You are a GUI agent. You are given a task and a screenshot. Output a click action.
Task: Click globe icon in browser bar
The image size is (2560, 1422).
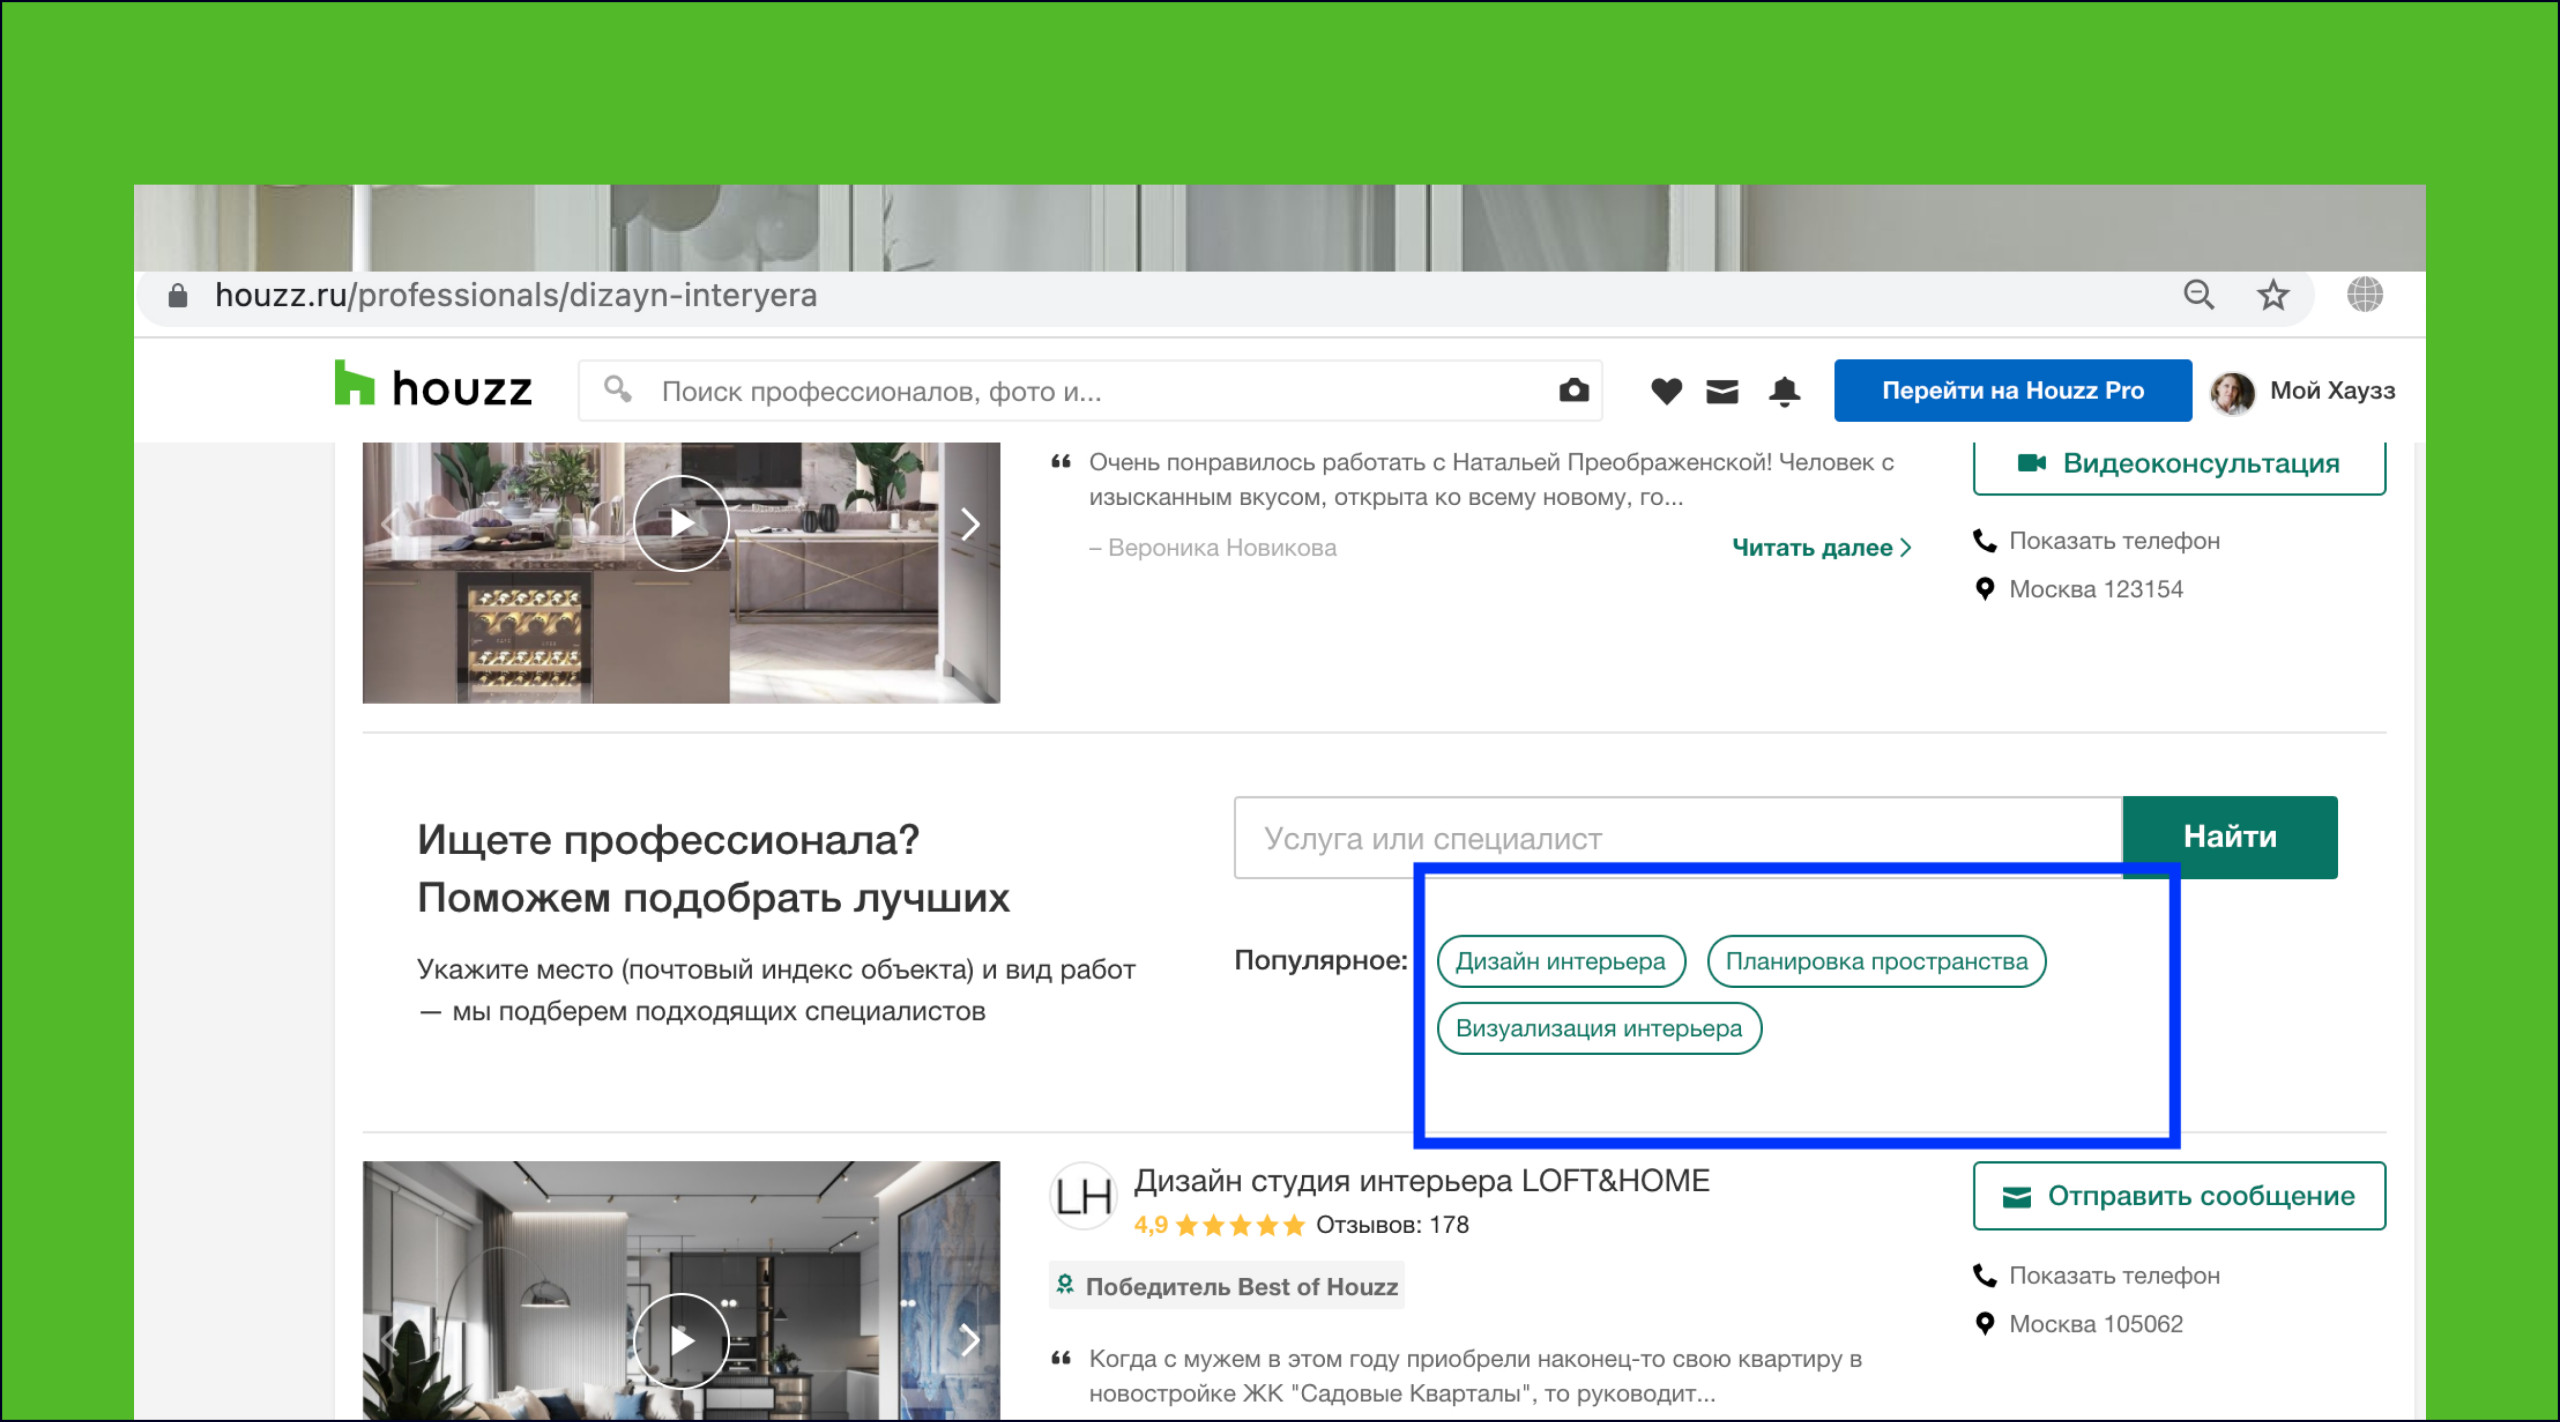click(2364, 295)
